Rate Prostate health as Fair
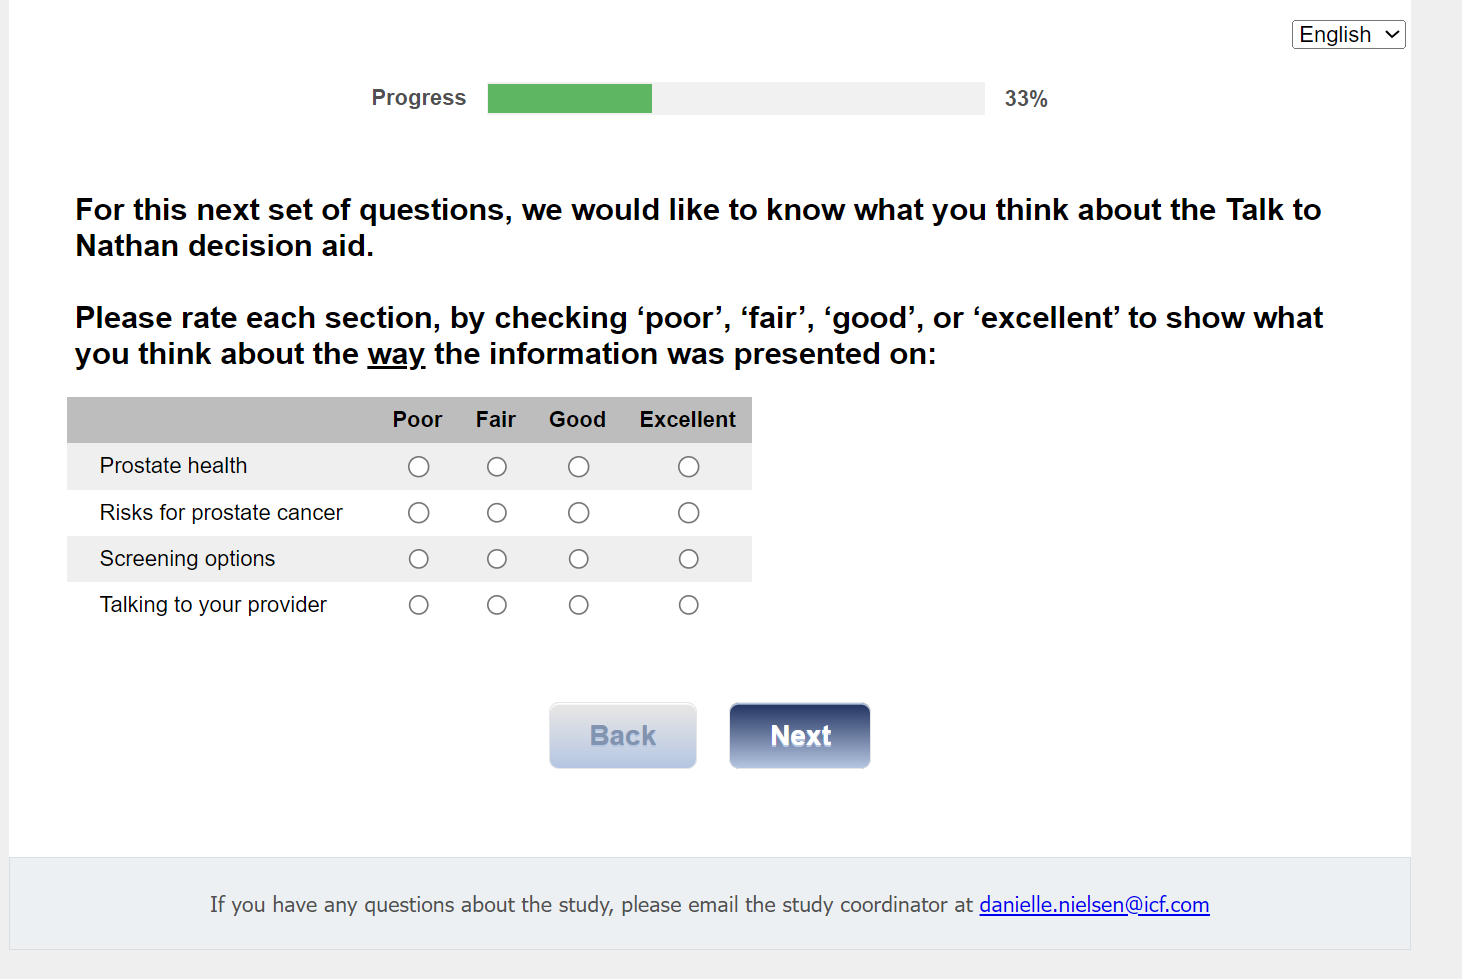This screenshot has height=979, width=1462. (x=497, y=467)
